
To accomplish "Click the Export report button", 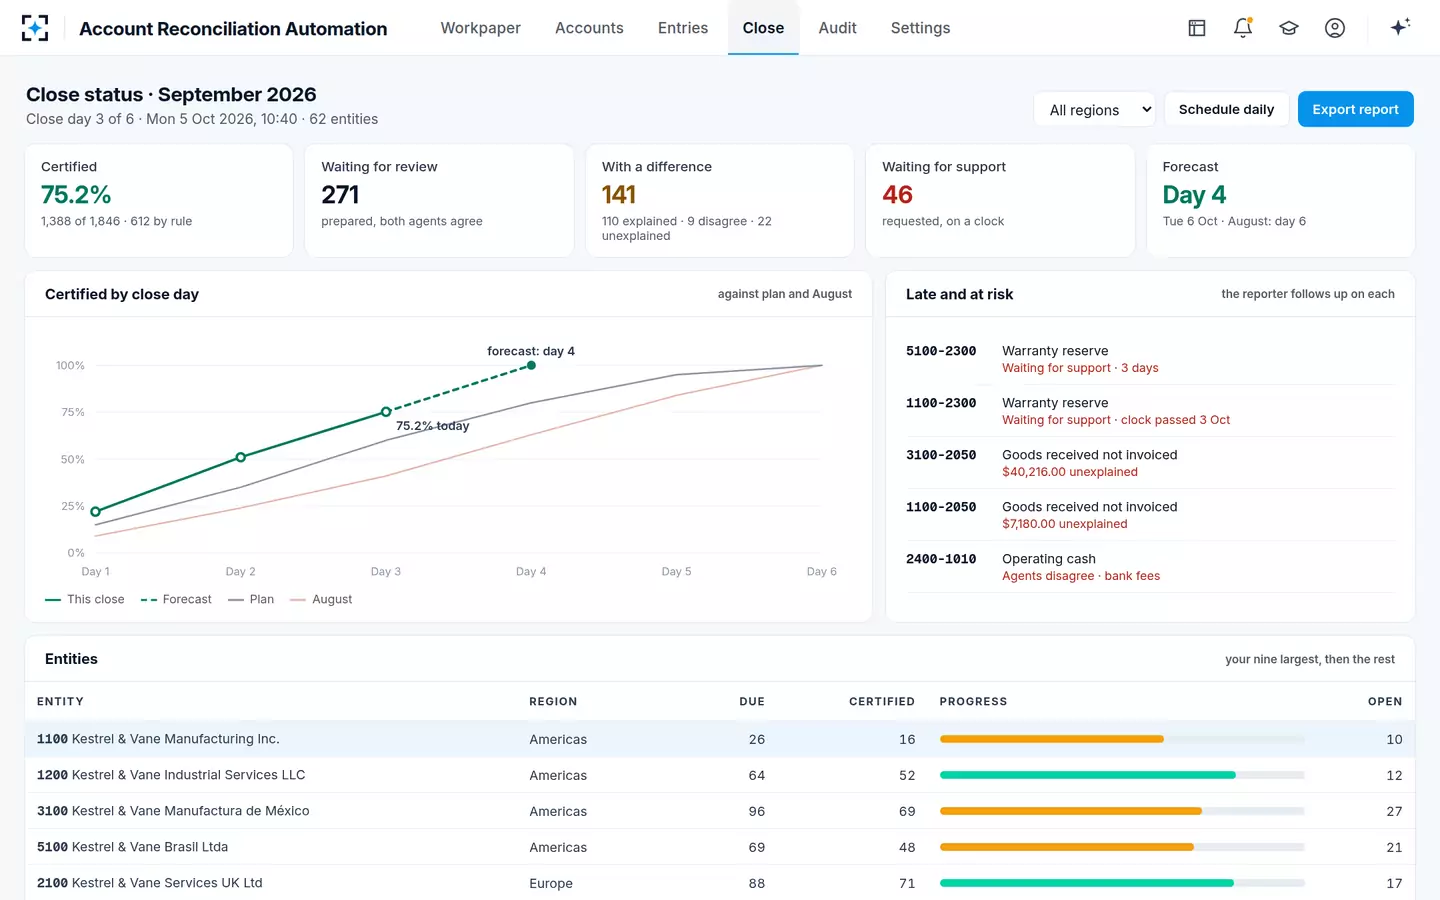I will pos(1355,109).
